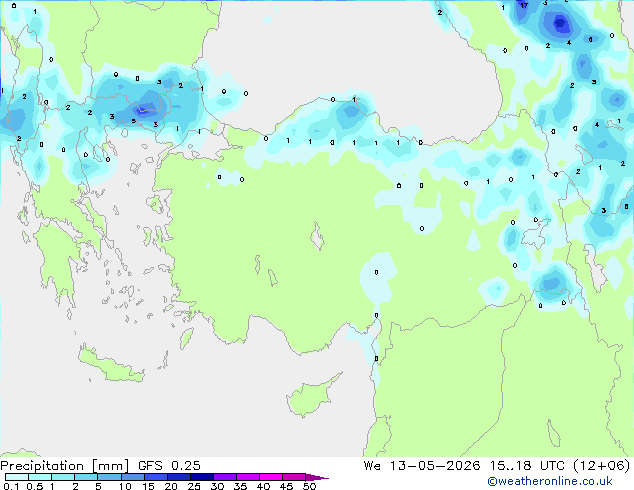Click the '(12+06)' forecast offset text
This screenshot has width=634, height=490.
tap(602, 466)
